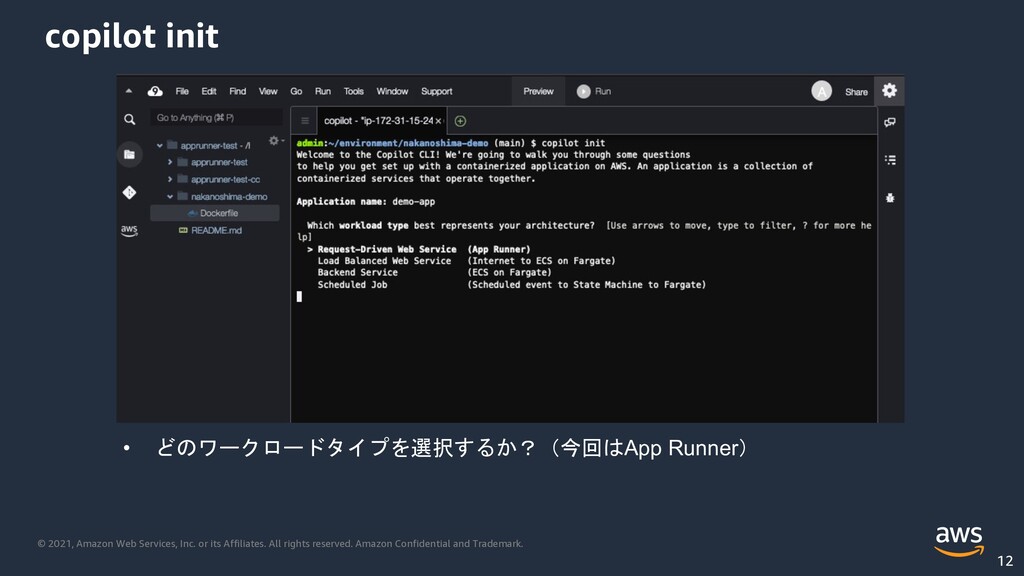Click the user avatar A

click(x=822, y=91)
